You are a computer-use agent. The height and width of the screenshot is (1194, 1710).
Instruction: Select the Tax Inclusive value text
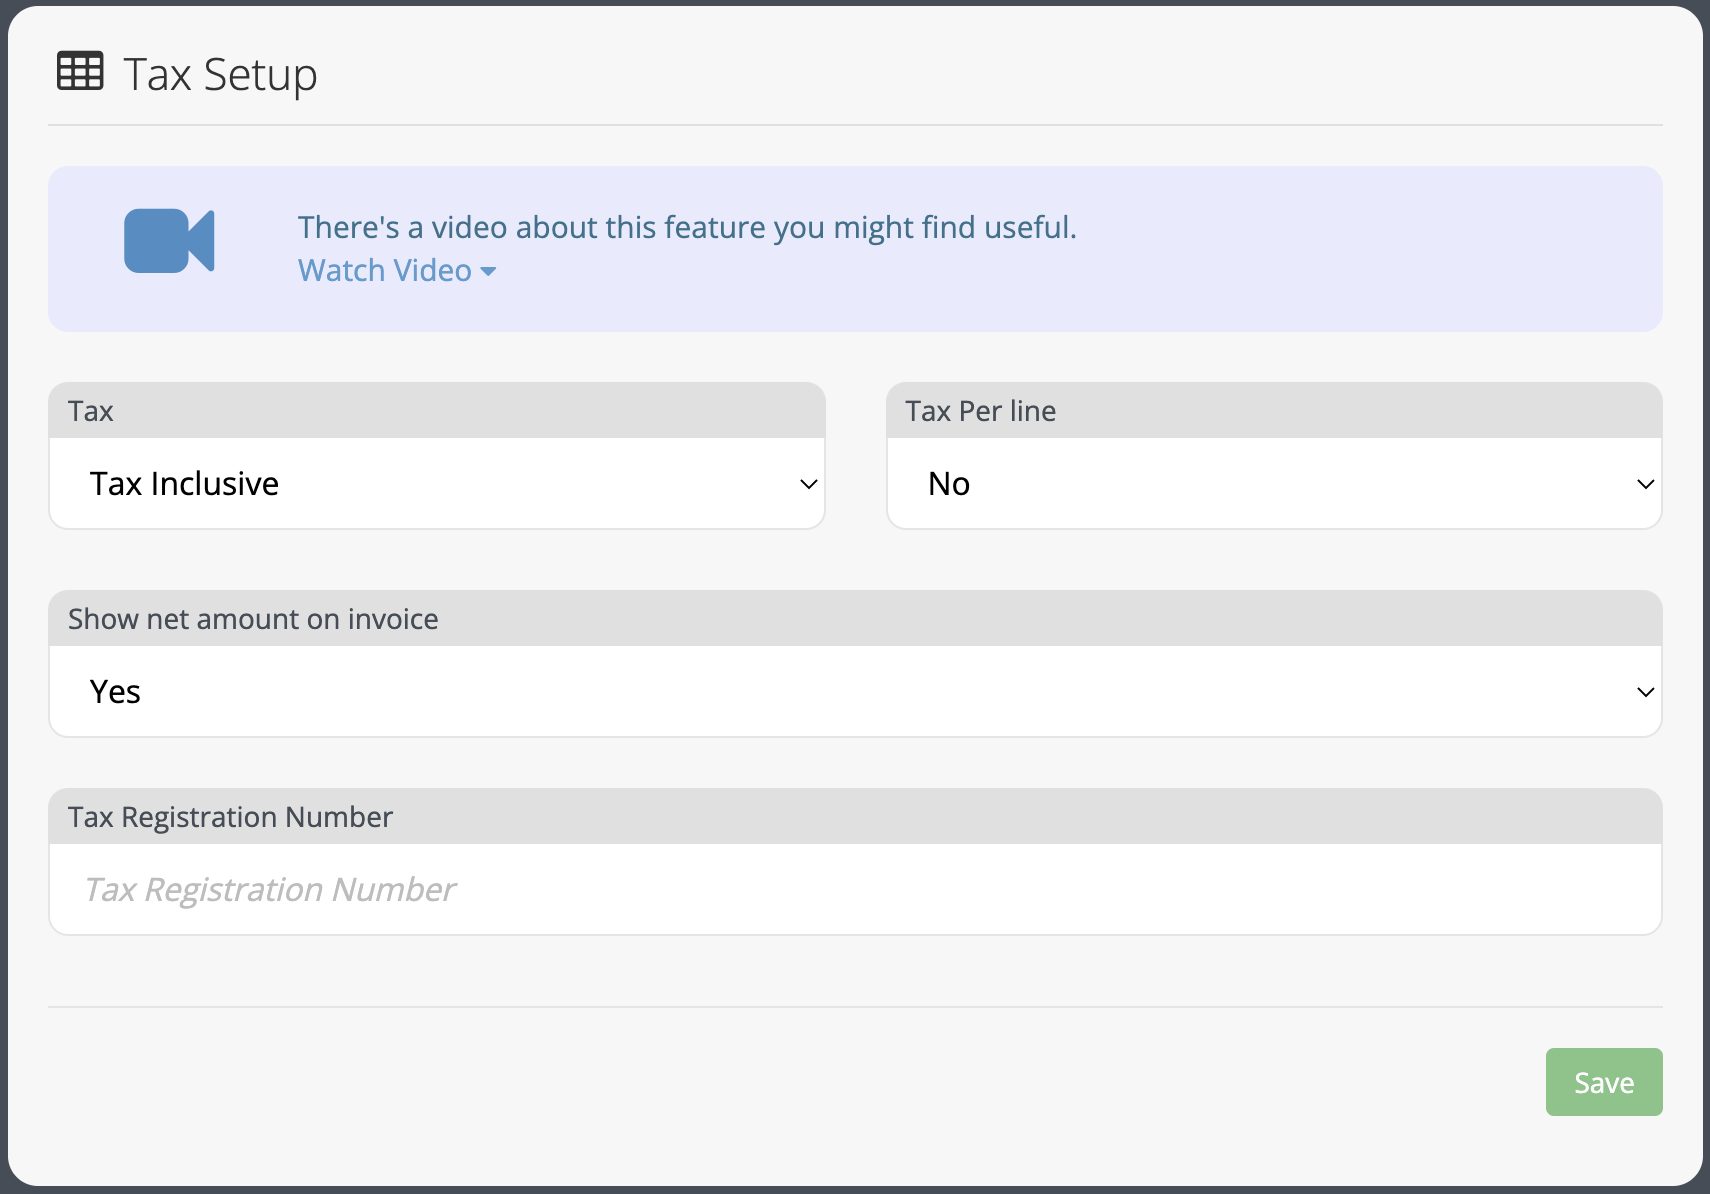(x=184, y=484)
